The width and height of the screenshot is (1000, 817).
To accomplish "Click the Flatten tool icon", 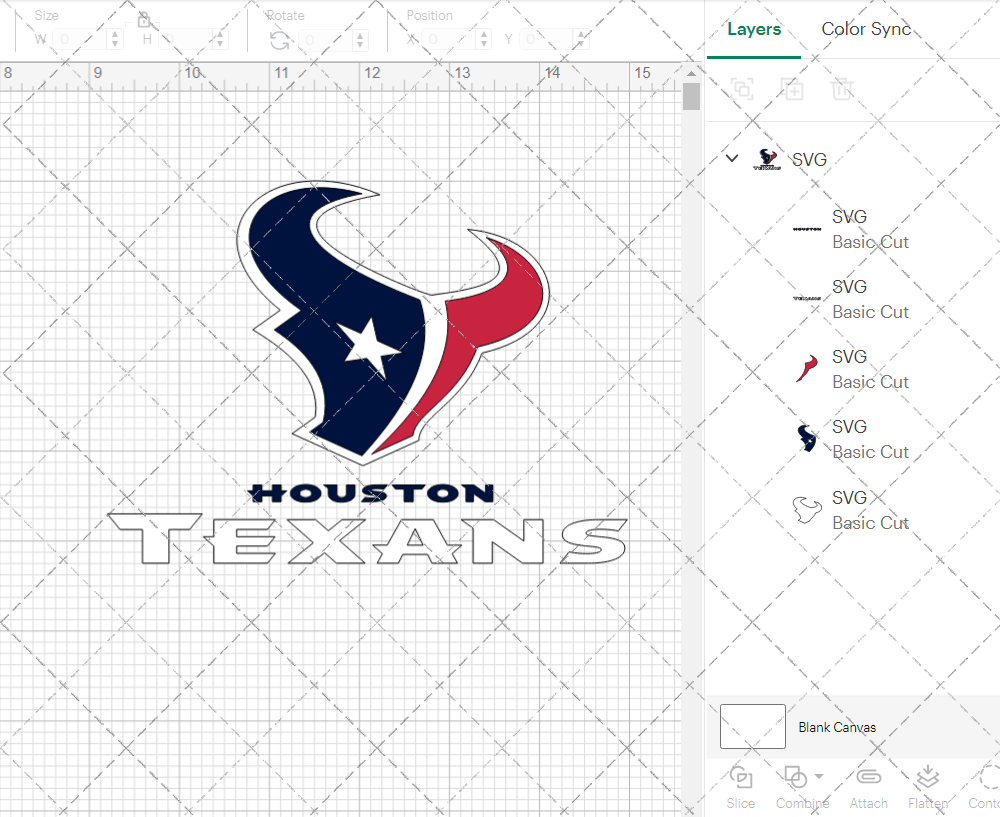I will (927, 777).
